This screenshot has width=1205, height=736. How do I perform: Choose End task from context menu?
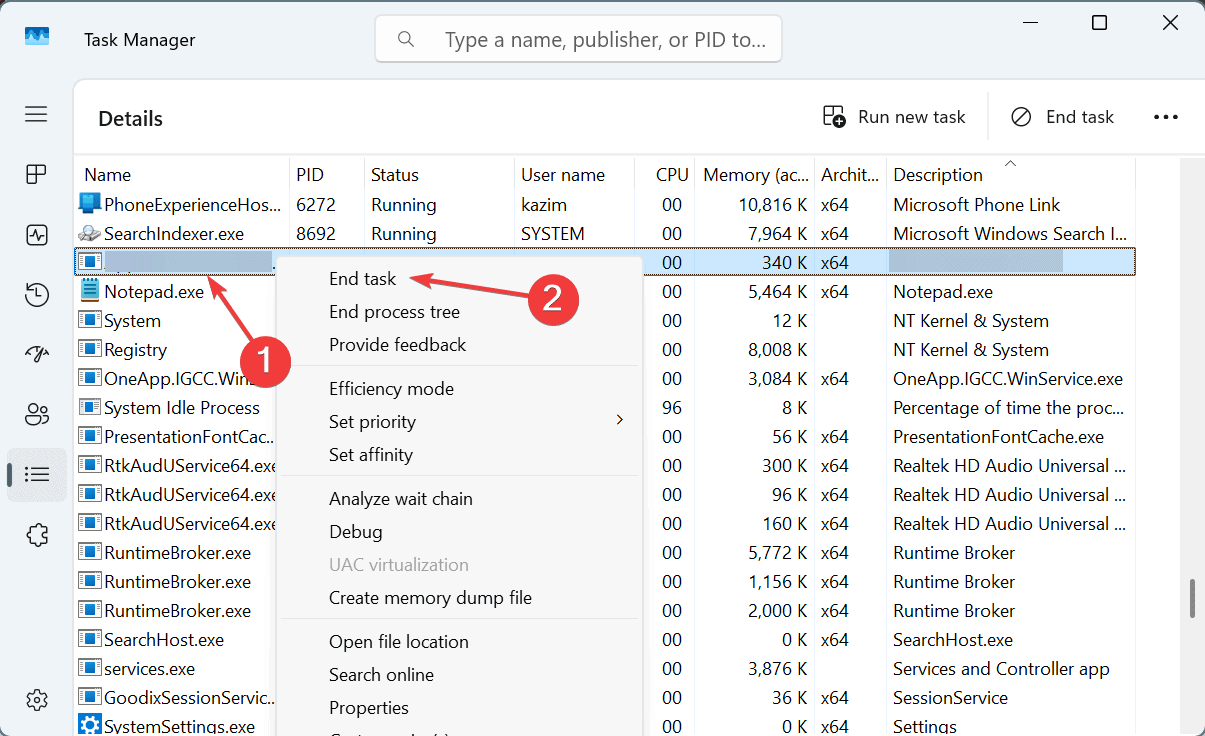coord(362,279)
